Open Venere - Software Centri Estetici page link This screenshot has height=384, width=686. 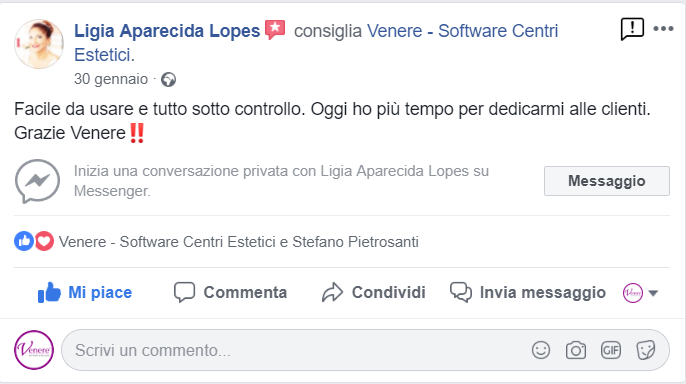tap(316, 43)
